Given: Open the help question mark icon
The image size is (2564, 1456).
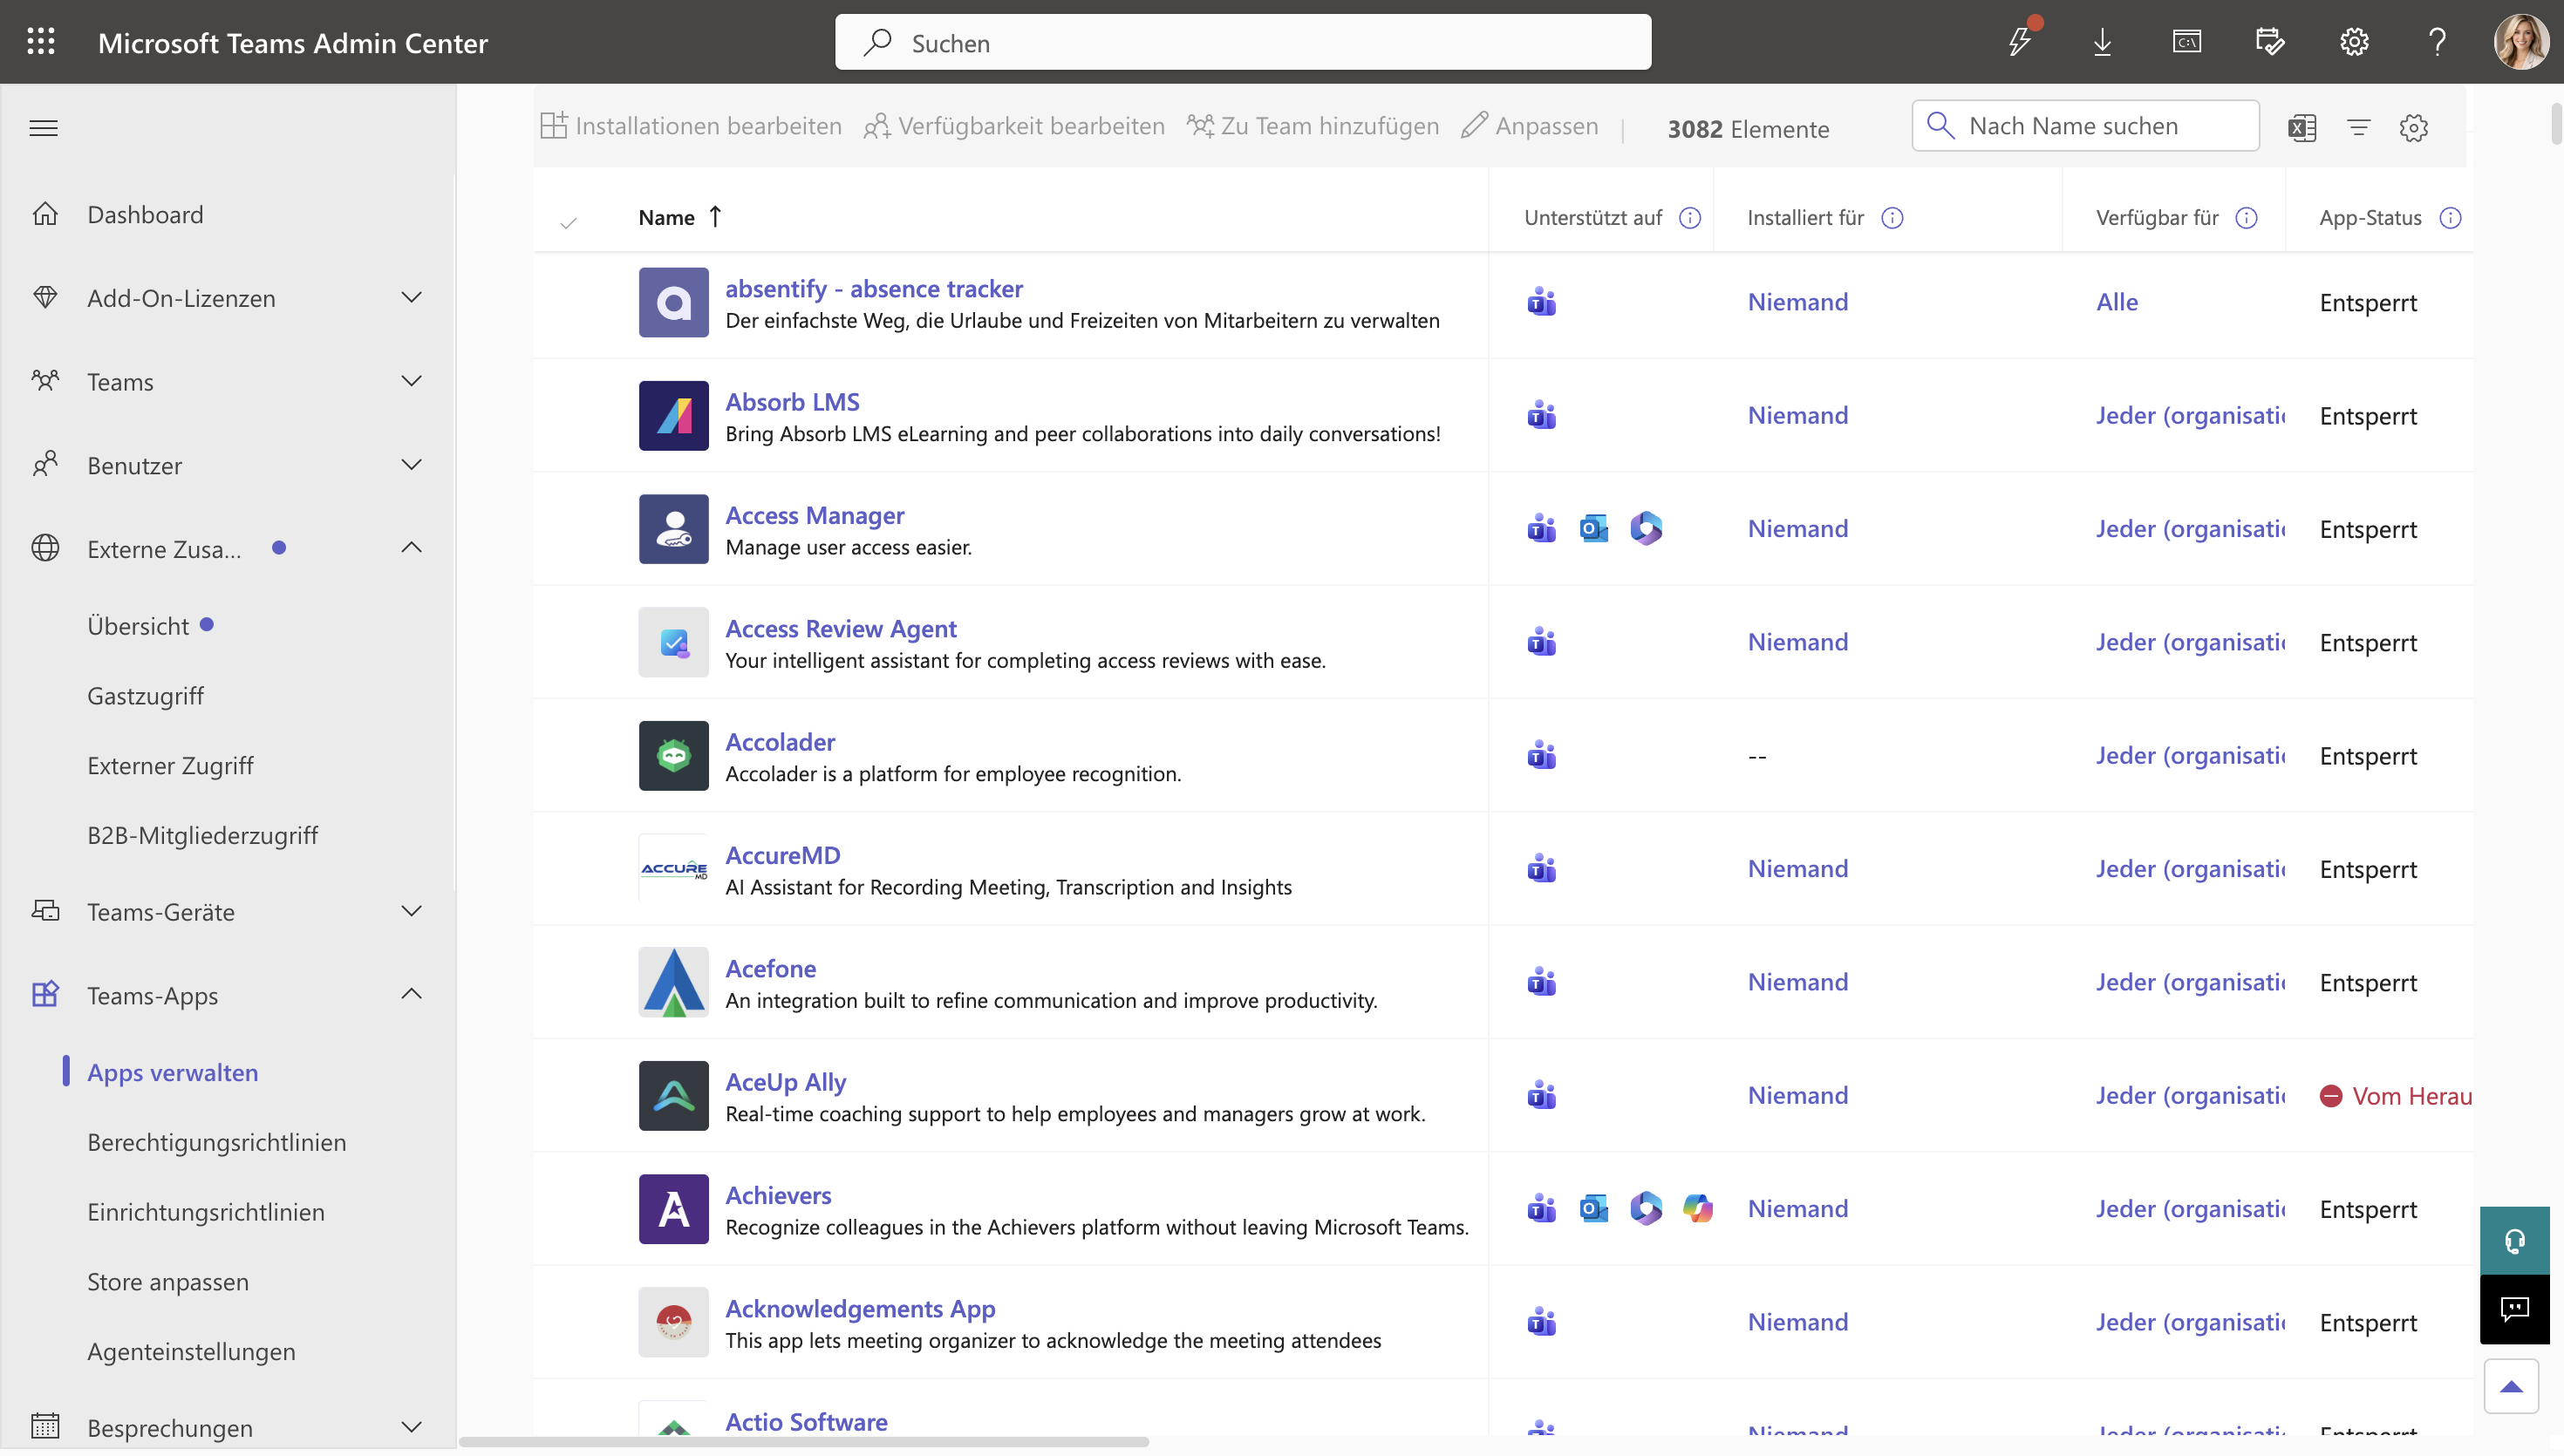Looking at the screenshot, I should pyautogui.click(x=2437, y=42).
